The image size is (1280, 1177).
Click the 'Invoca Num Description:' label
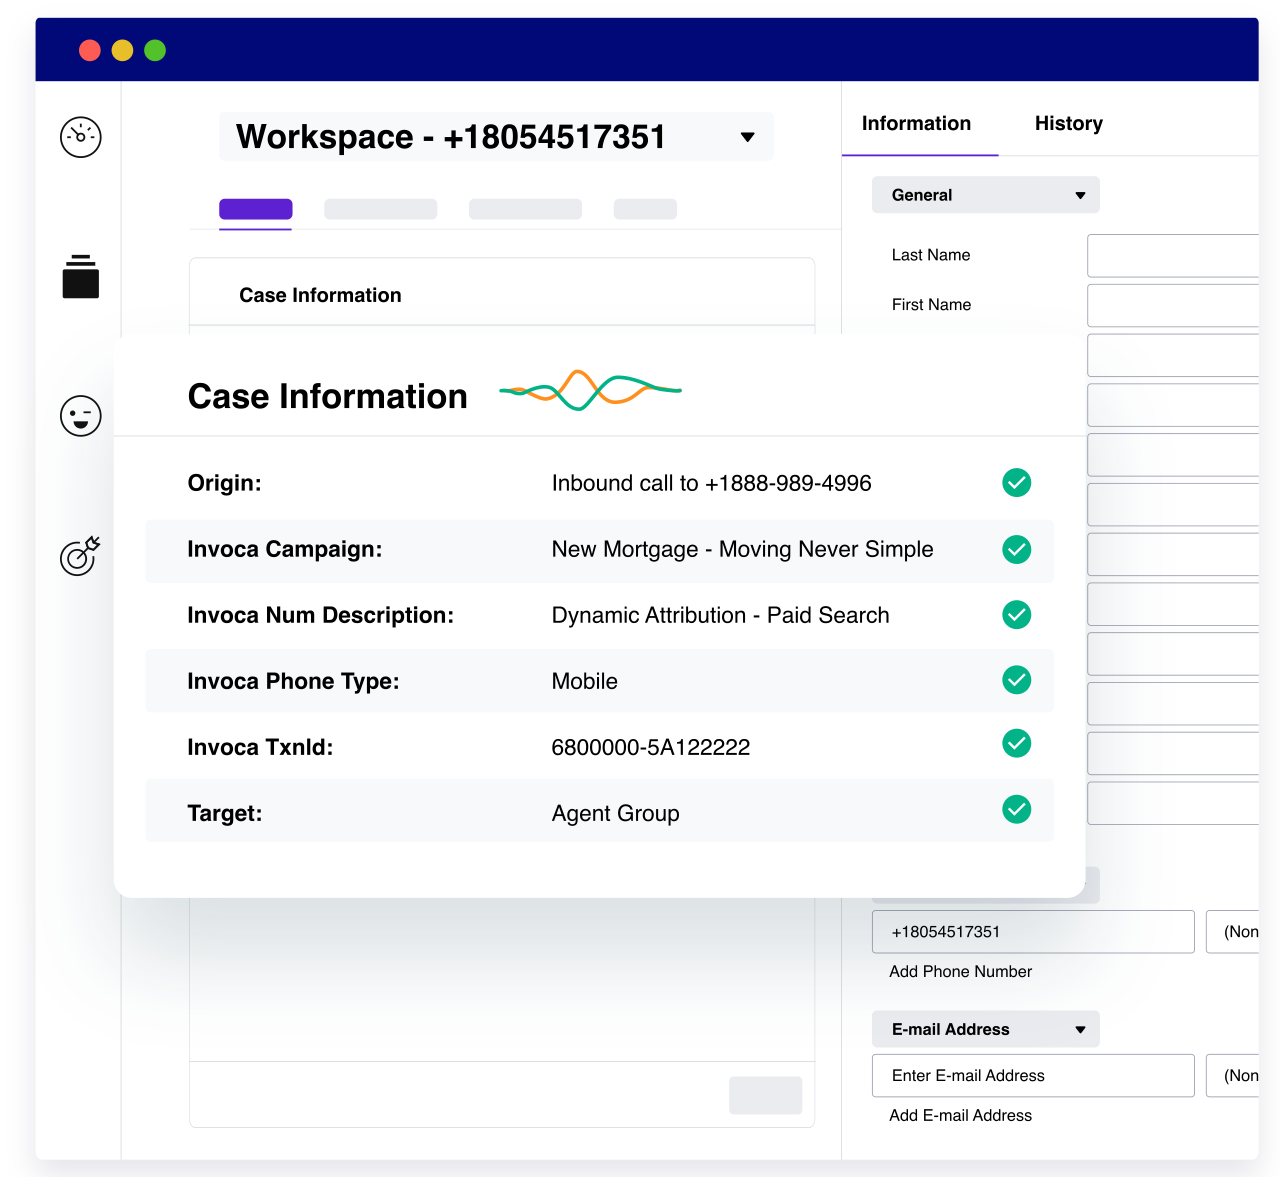pyautogui.click(x=321, y=615)
